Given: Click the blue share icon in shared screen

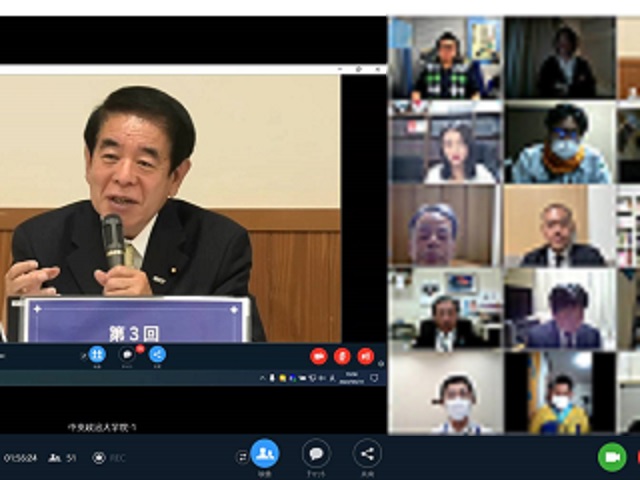Looking at the screenshot, I should [157, 355].
